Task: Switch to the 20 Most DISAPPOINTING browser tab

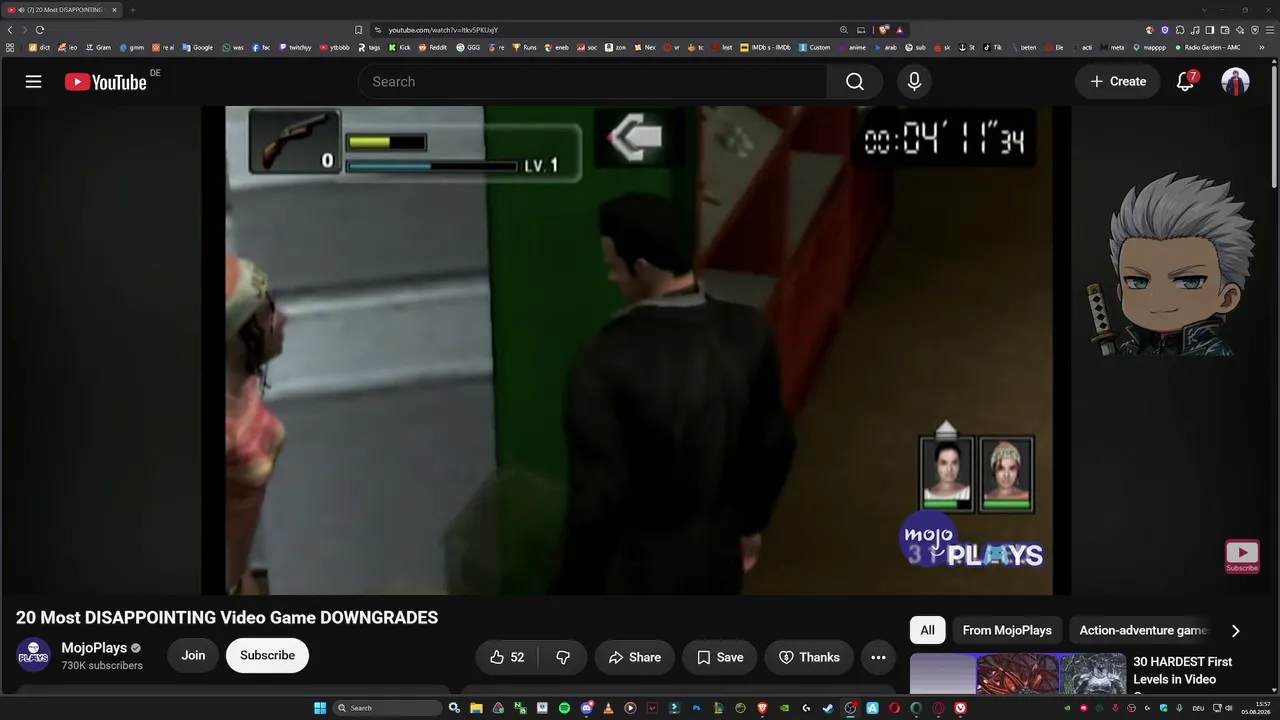Action: [x=62, y=10]
